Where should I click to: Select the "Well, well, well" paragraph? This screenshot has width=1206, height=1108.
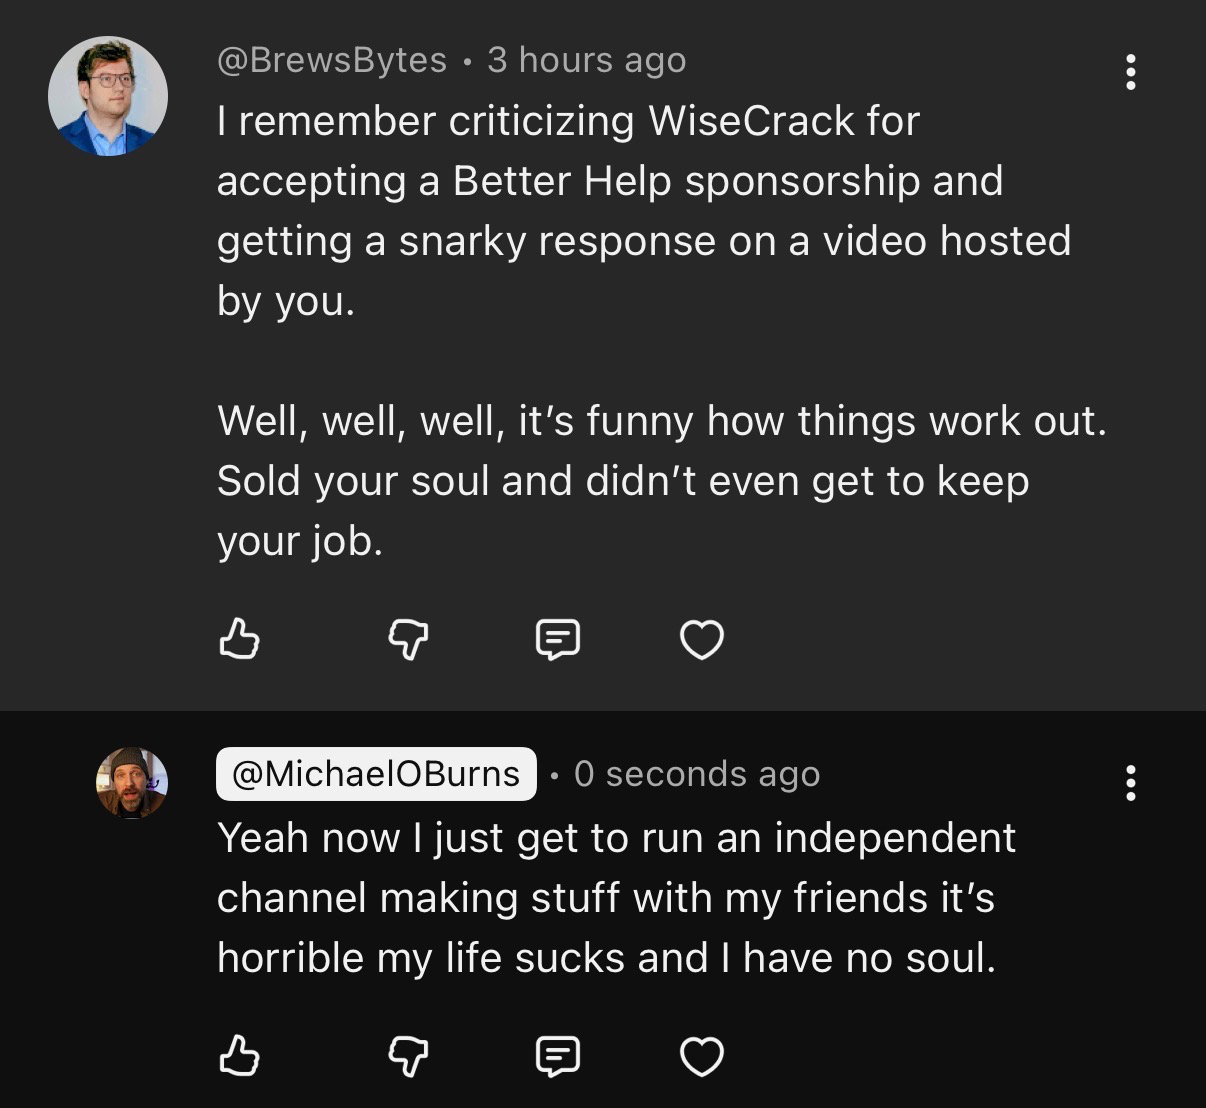[x=660, y=480]
